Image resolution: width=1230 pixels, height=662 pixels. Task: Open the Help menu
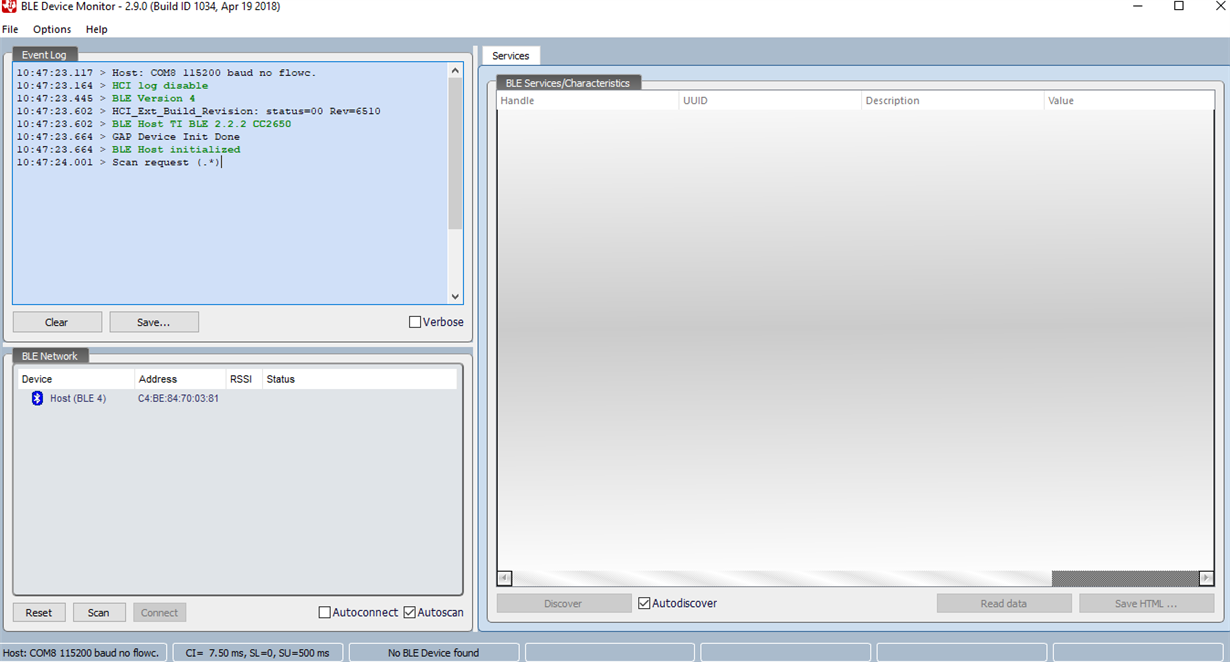(96, 30)
